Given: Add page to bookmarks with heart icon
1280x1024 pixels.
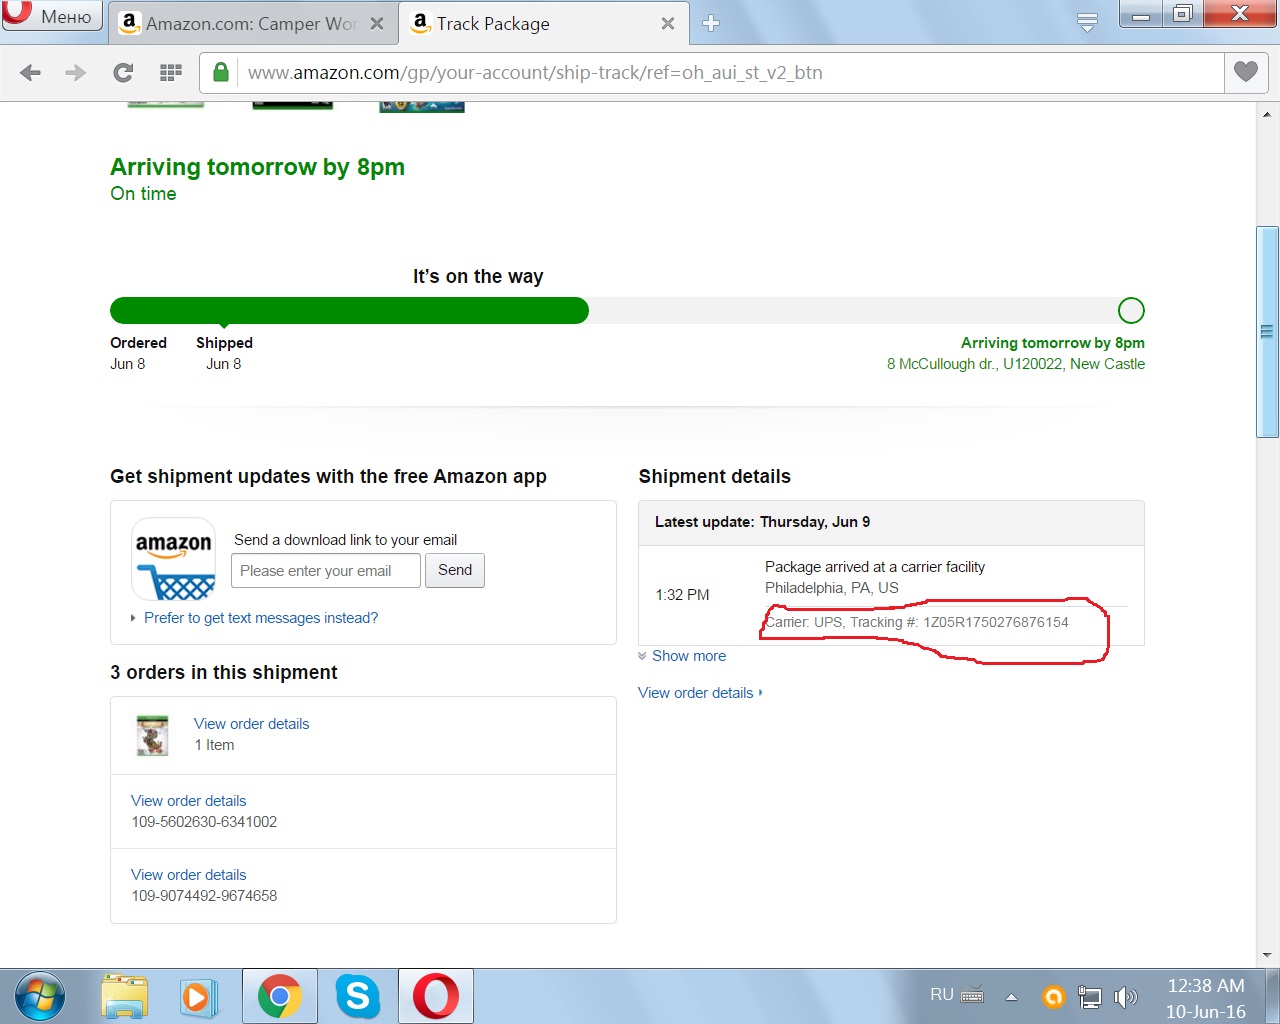Looking at the screenshot, I should 1246,72.
